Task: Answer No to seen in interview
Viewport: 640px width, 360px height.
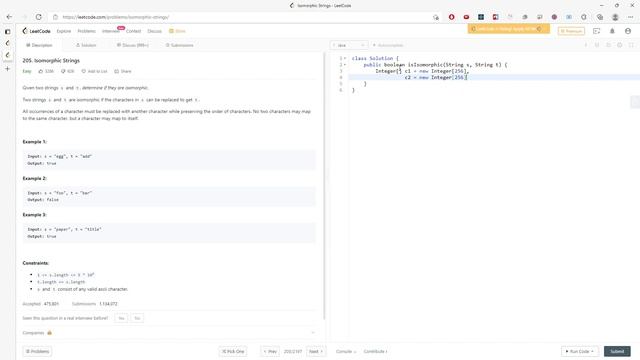Action: pyautogui.click(x=137, y=318)
